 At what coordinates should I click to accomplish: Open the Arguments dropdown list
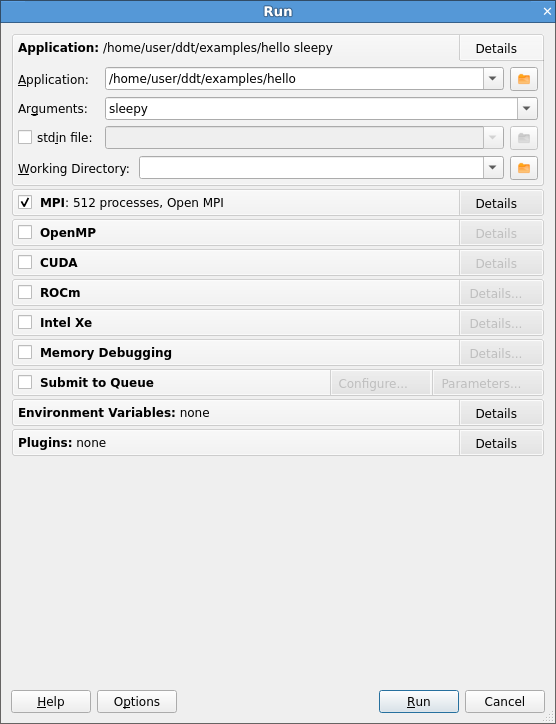tap(527, 109)
